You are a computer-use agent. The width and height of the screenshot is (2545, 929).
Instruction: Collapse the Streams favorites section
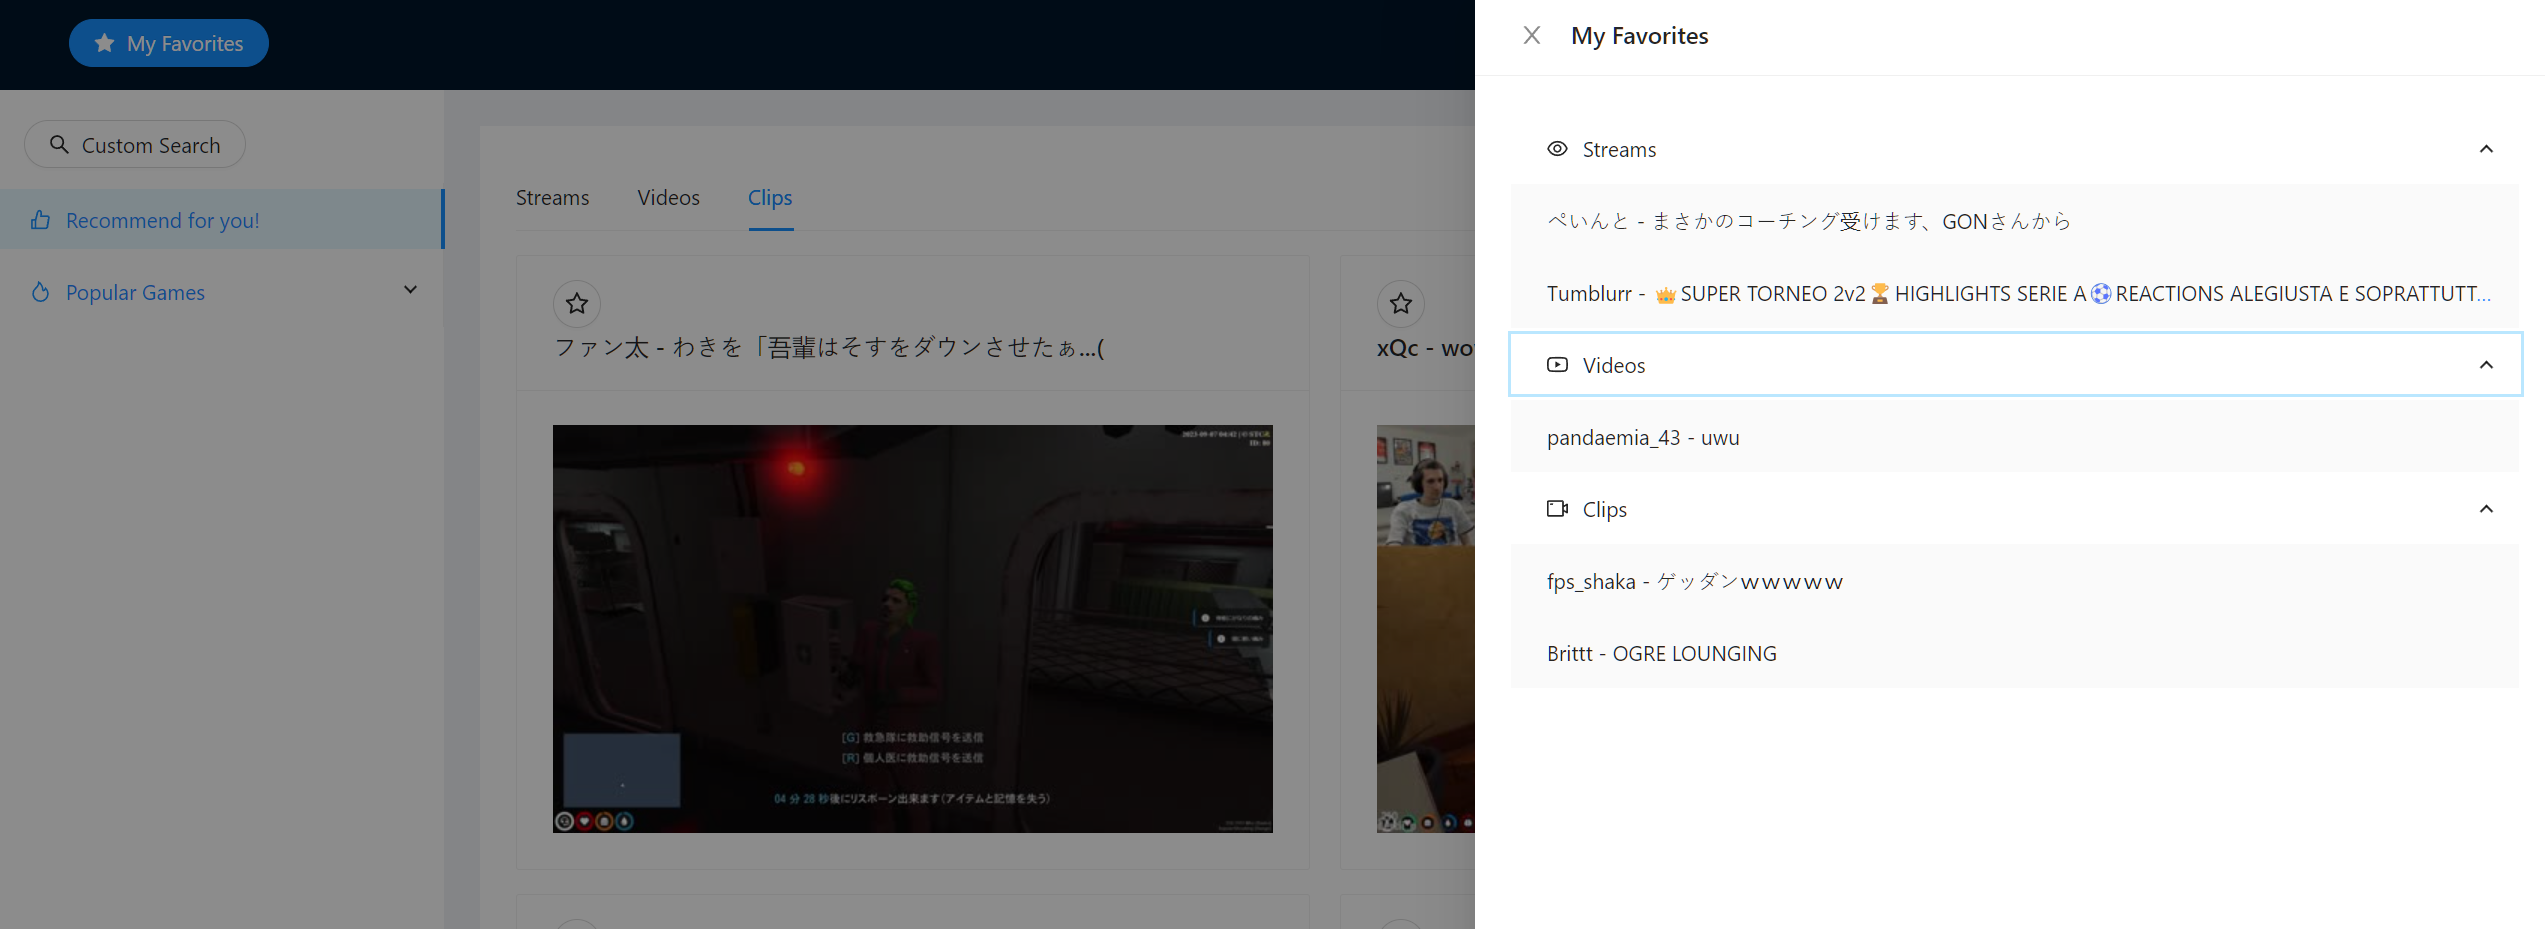[2486, 149]
